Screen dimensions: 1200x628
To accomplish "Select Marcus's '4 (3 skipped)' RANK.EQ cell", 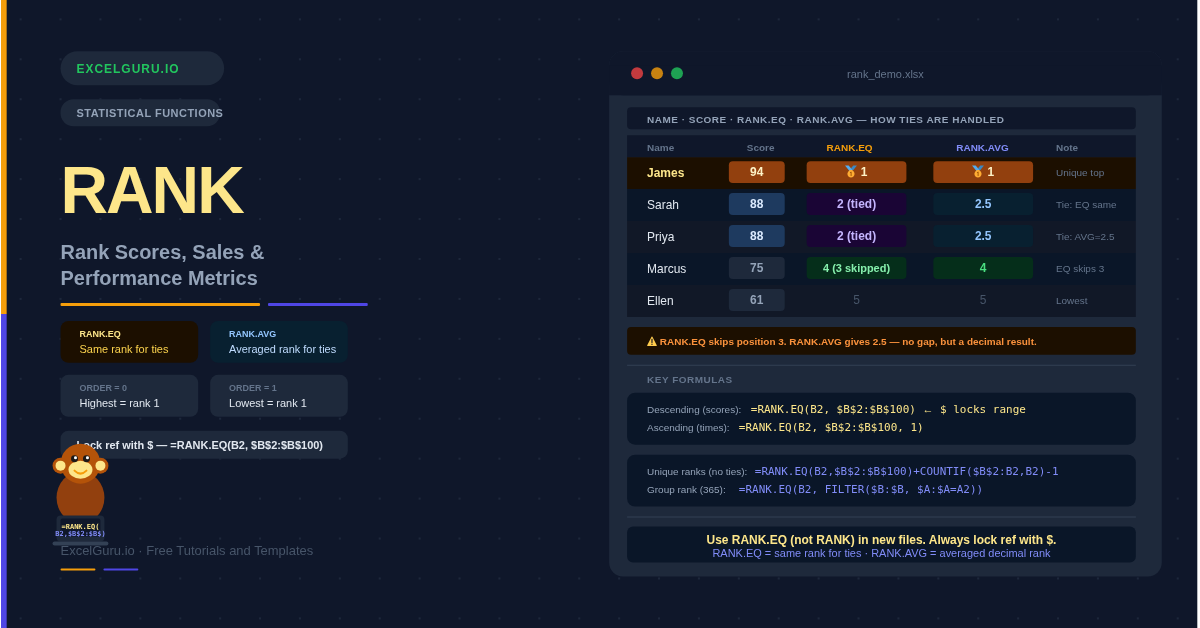I will [x=856, y=268].
